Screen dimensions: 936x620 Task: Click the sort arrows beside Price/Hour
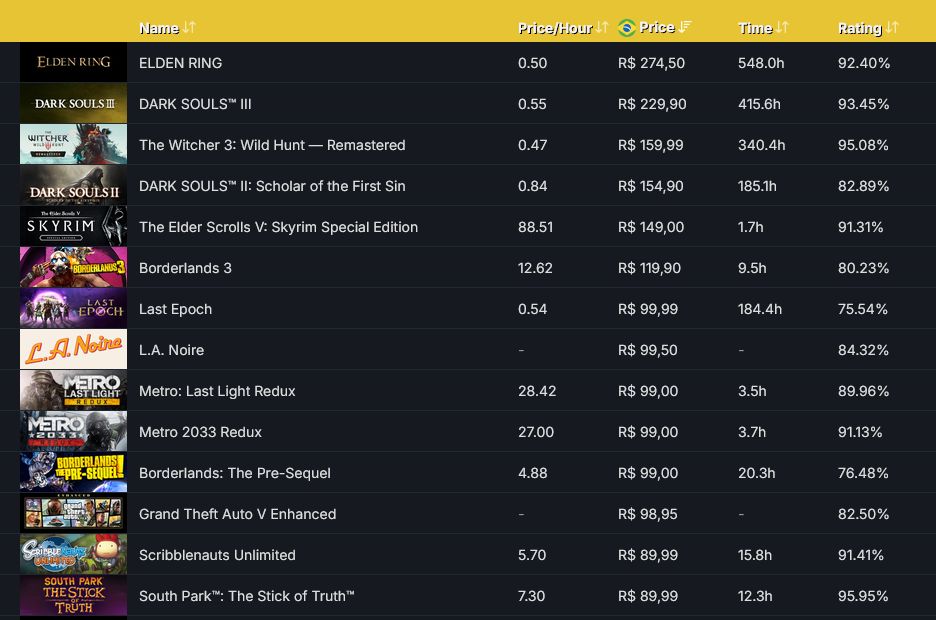[x=602, y=27]
